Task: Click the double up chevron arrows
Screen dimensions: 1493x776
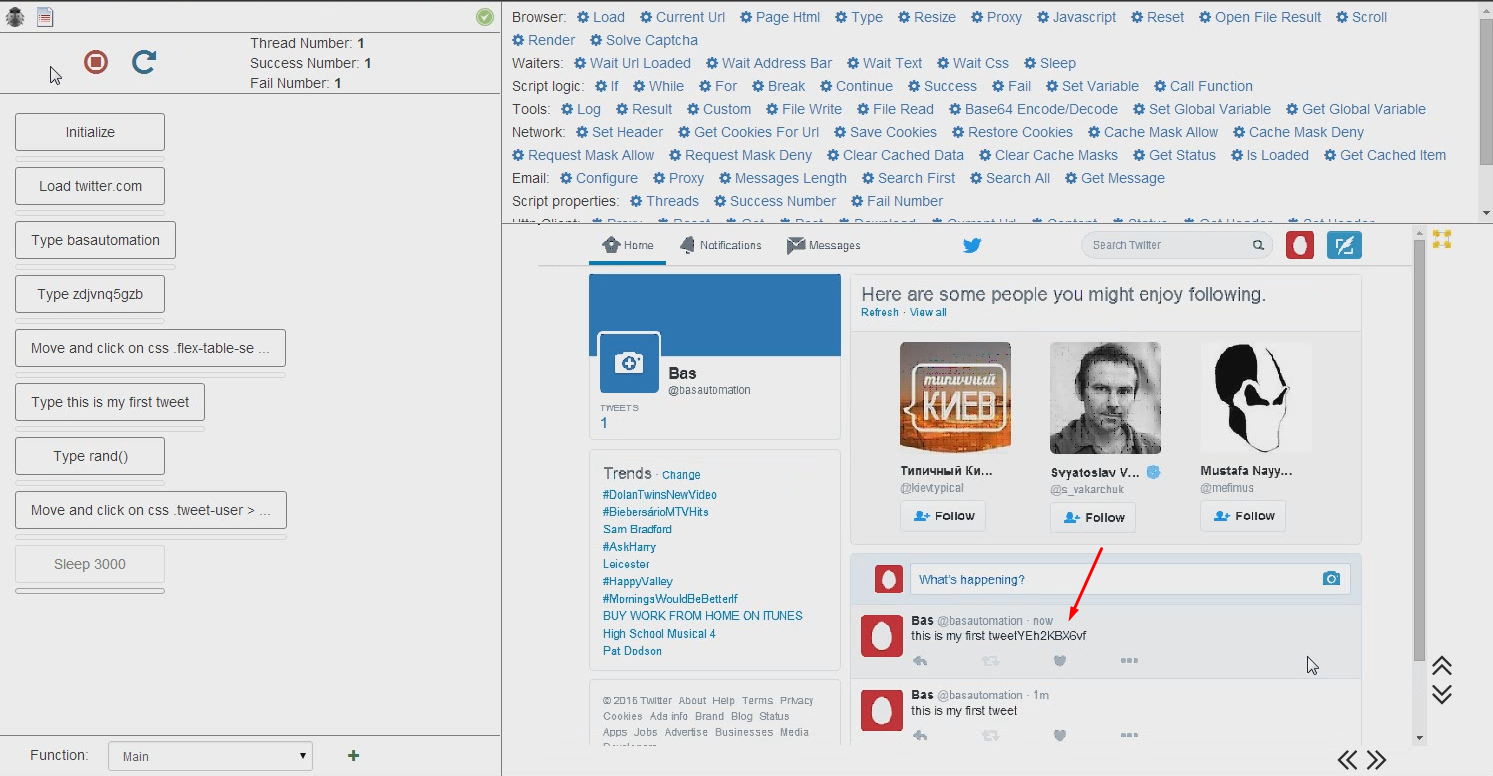Action: 1441,666
